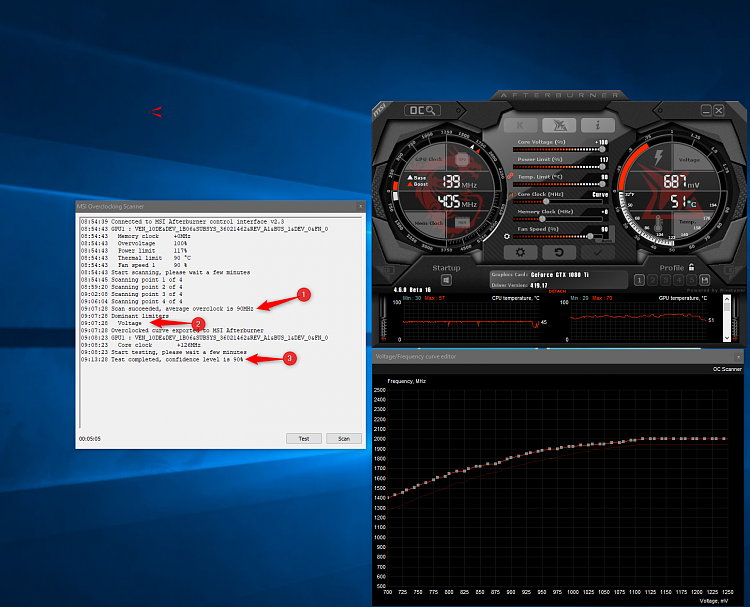
Task: Click the curve point at 700 mV
Action: coord(388,497)
